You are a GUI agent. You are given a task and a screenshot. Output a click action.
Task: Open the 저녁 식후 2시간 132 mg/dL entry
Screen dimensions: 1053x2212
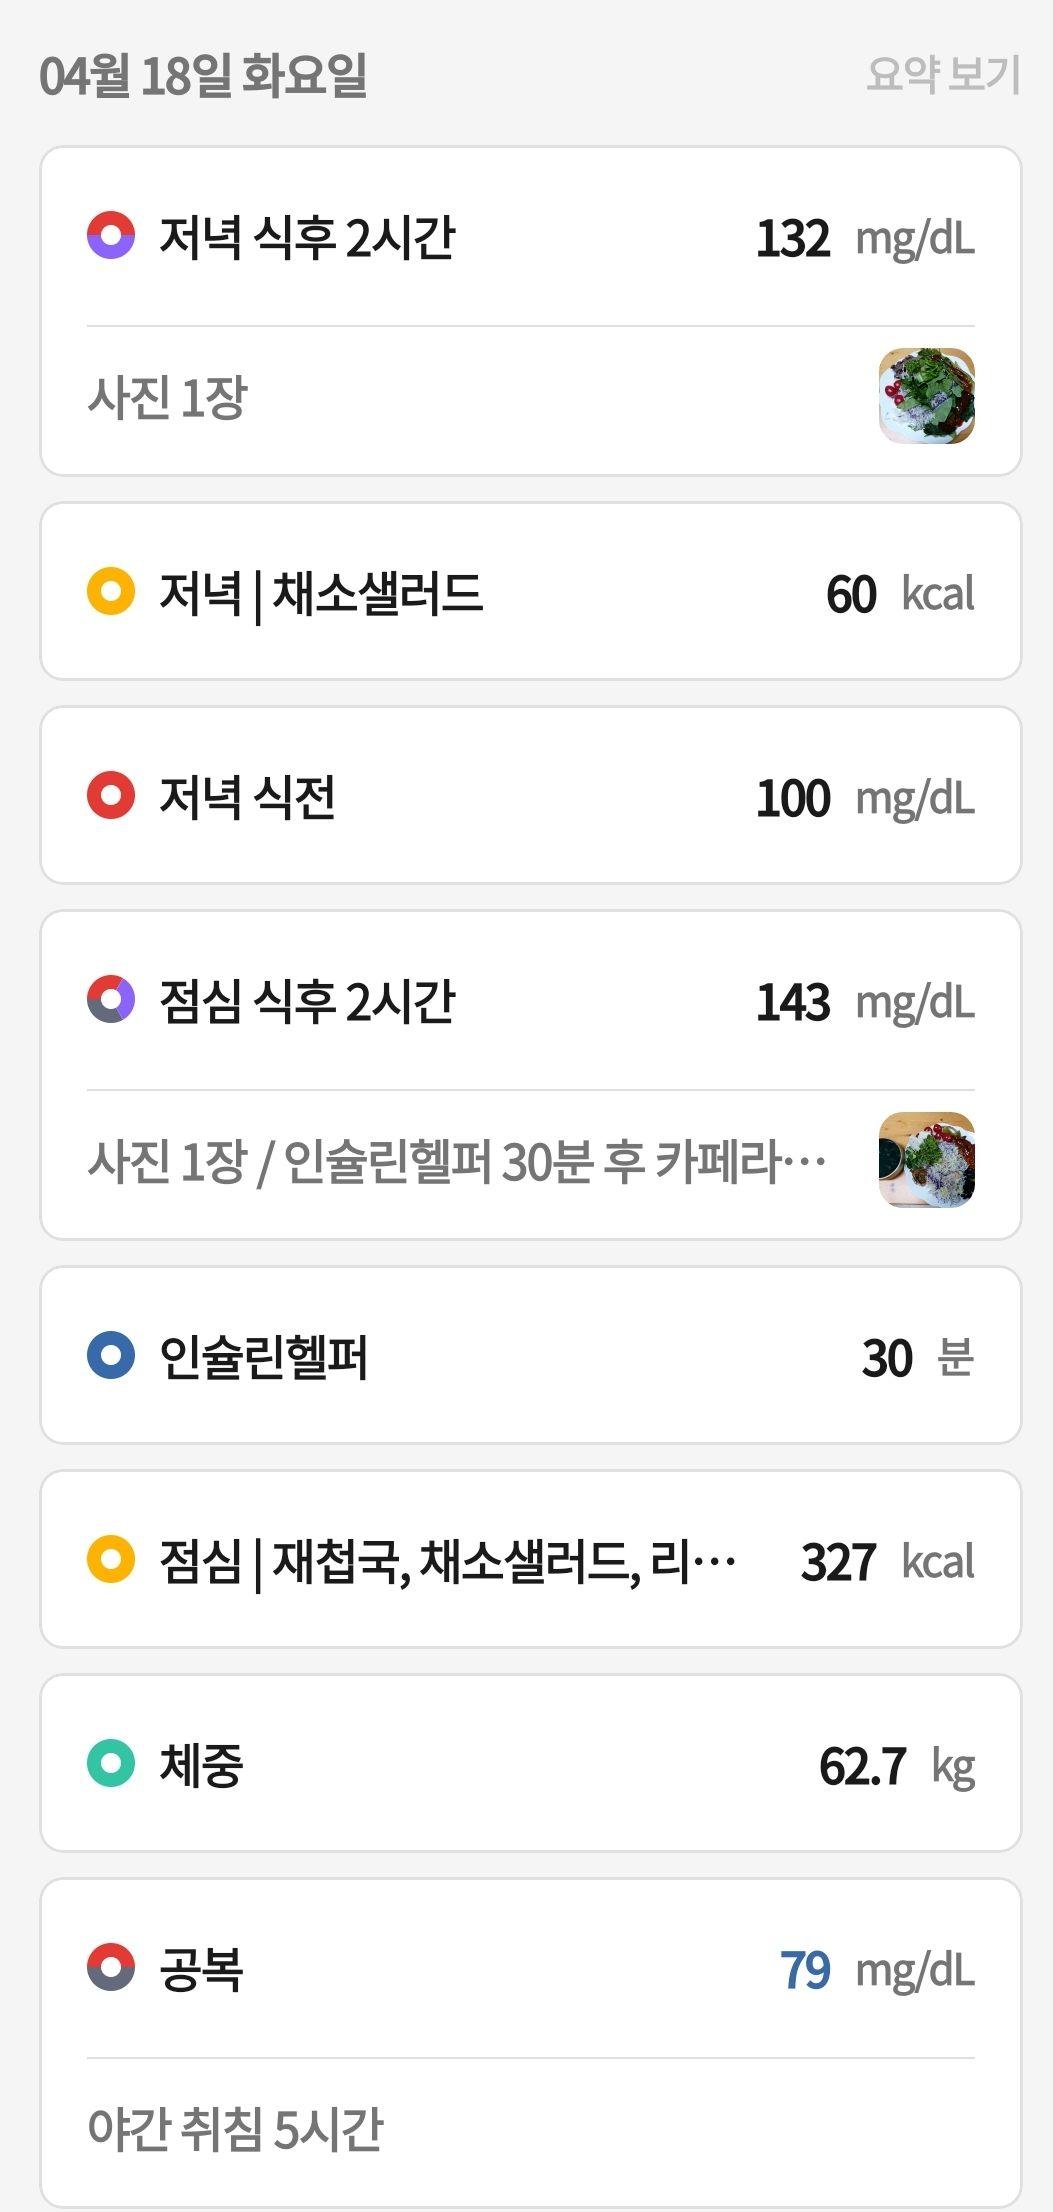531,238
